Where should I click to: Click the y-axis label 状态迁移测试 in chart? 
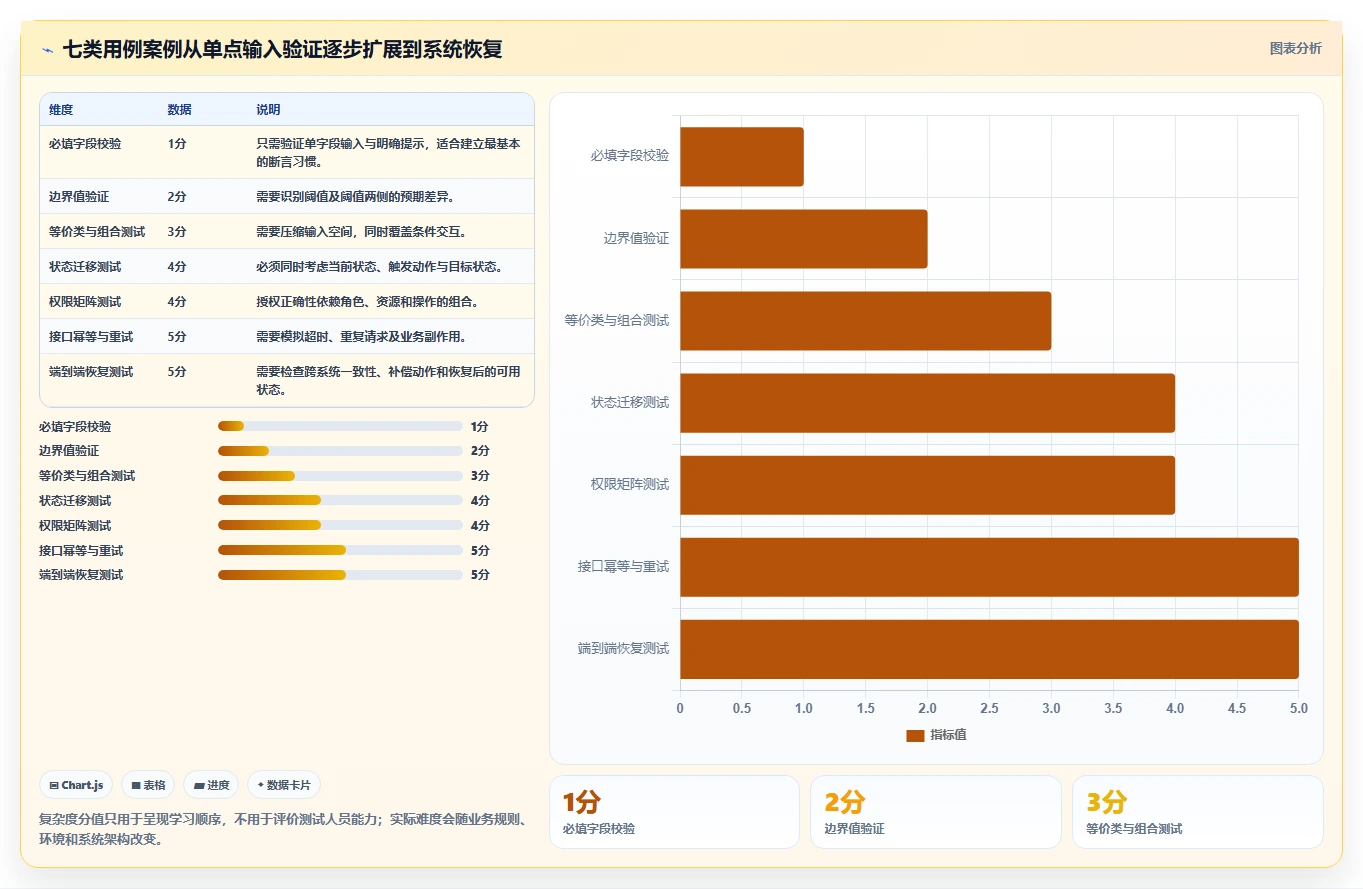(630, 403)
